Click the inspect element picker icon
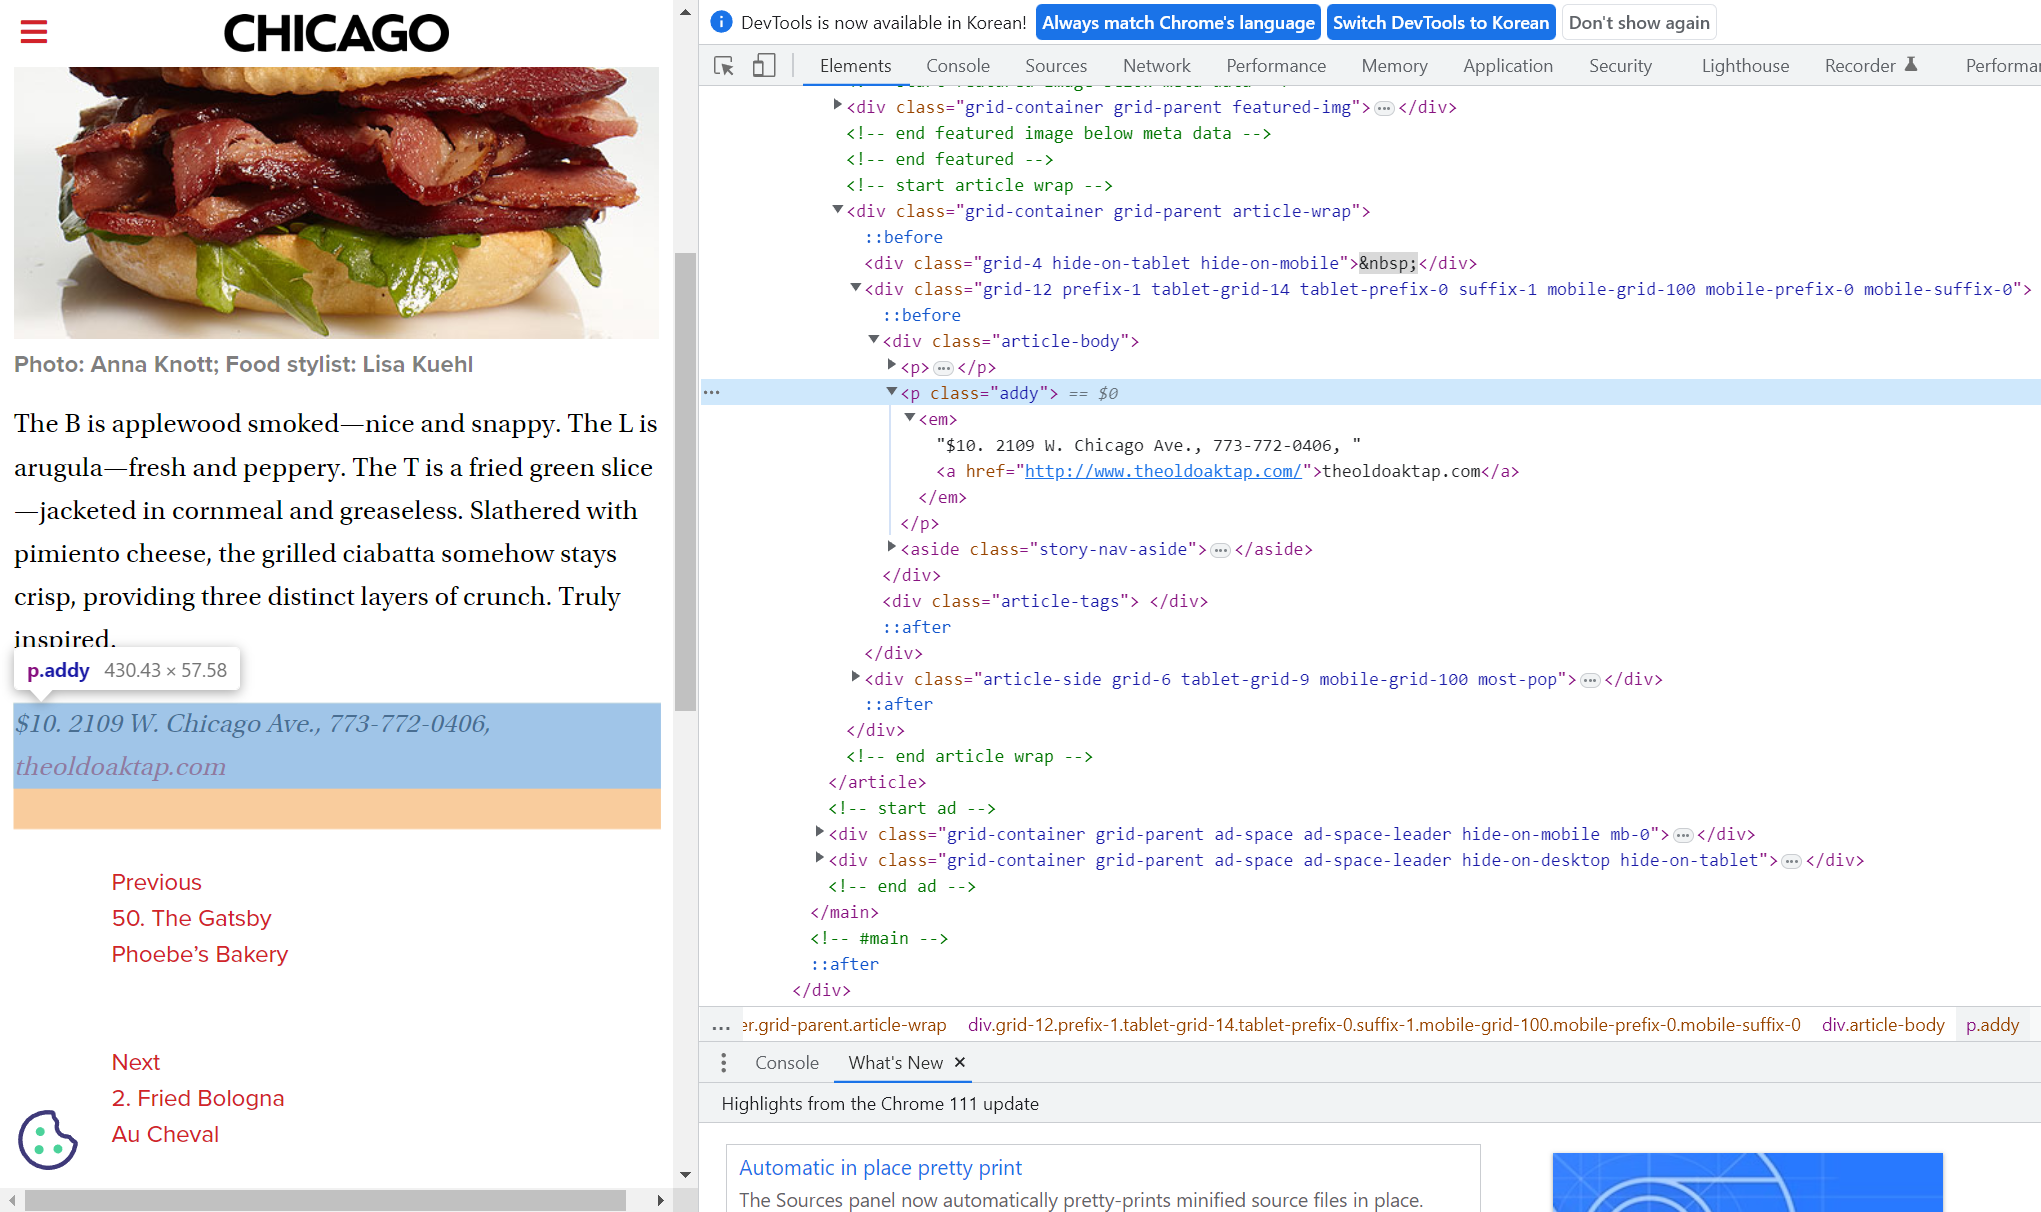This screenshot has height=1212, width=2041. [724, 66]
